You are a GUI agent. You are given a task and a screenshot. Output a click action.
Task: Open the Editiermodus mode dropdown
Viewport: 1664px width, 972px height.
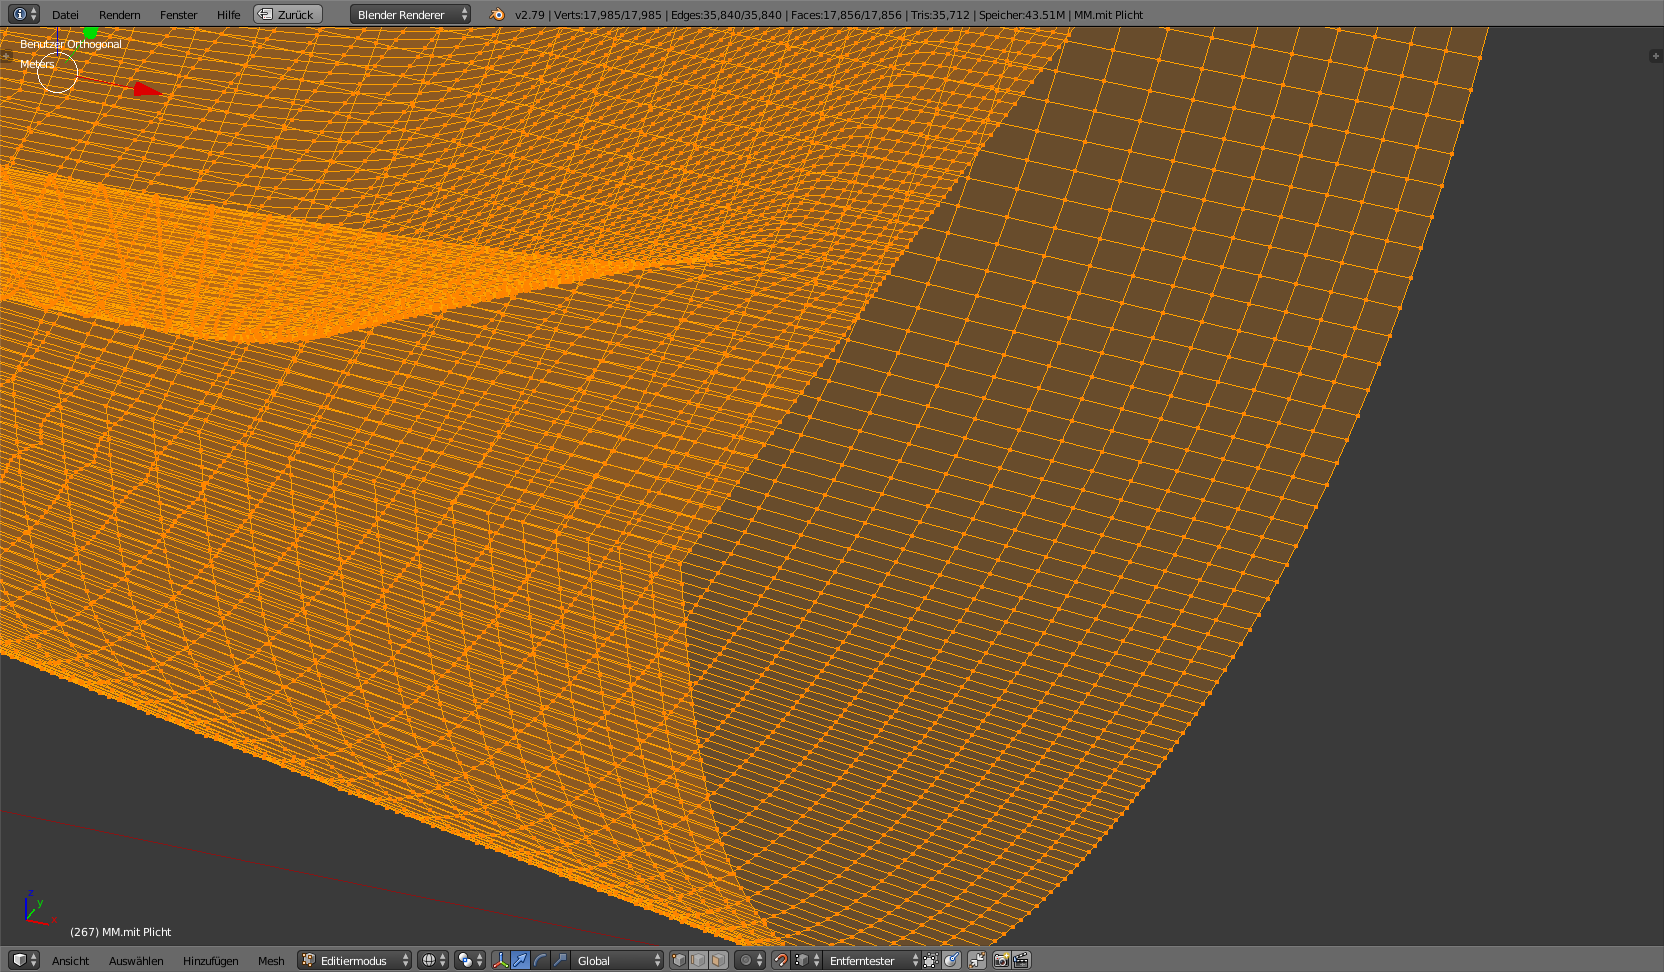(355, 960)
